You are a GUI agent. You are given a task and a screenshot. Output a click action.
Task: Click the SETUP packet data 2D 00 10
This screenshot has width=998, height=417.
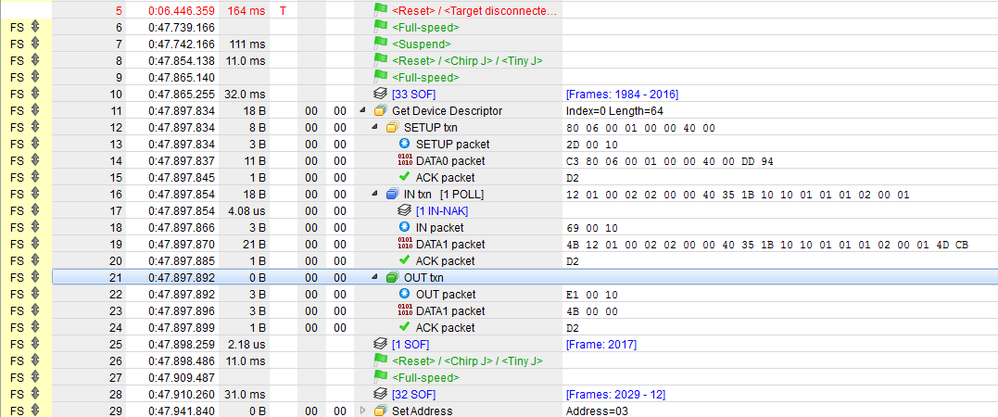(591, 145)
